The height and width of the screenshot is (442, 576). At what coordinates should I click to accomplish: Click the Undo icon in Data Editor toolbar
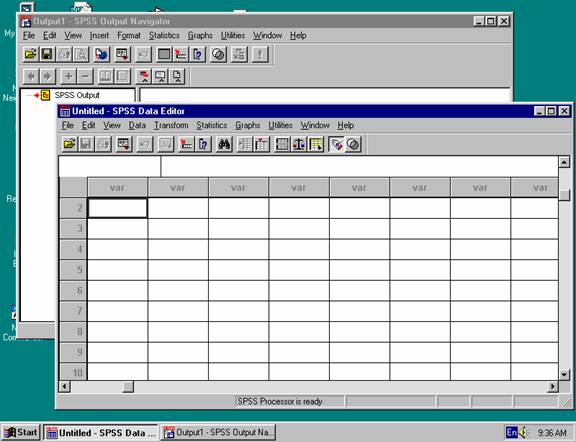tap(144, 144)
